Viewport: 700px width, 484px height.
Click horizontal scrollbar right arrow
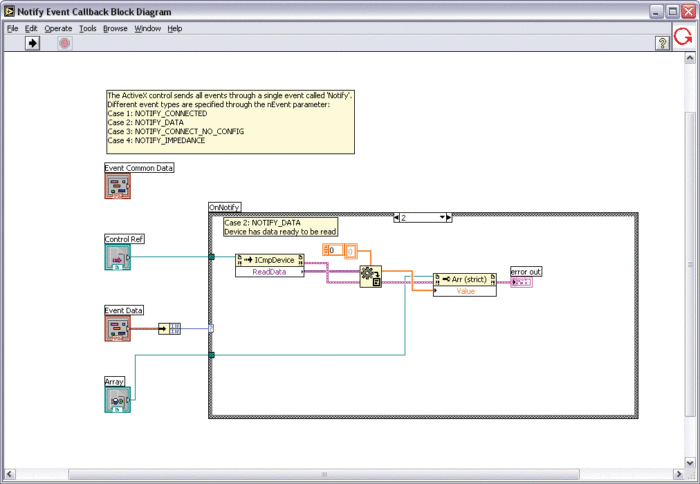(x=679, y=474)
